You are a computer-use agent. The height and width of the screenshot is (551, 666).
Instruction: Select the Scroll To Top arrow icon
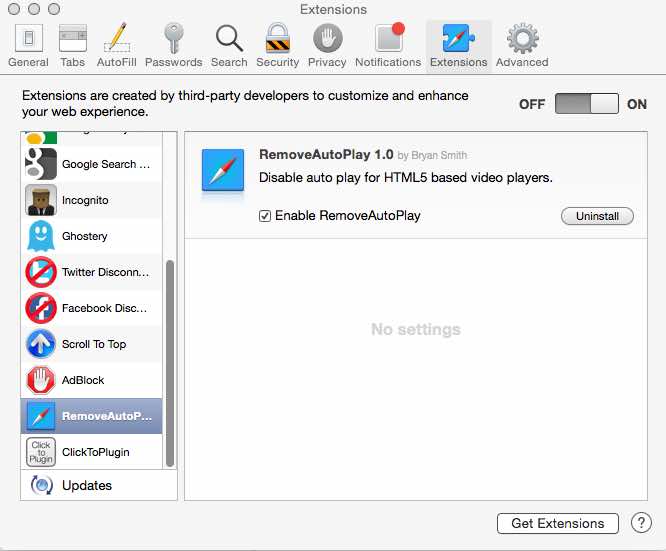click(x=41, y=344)
